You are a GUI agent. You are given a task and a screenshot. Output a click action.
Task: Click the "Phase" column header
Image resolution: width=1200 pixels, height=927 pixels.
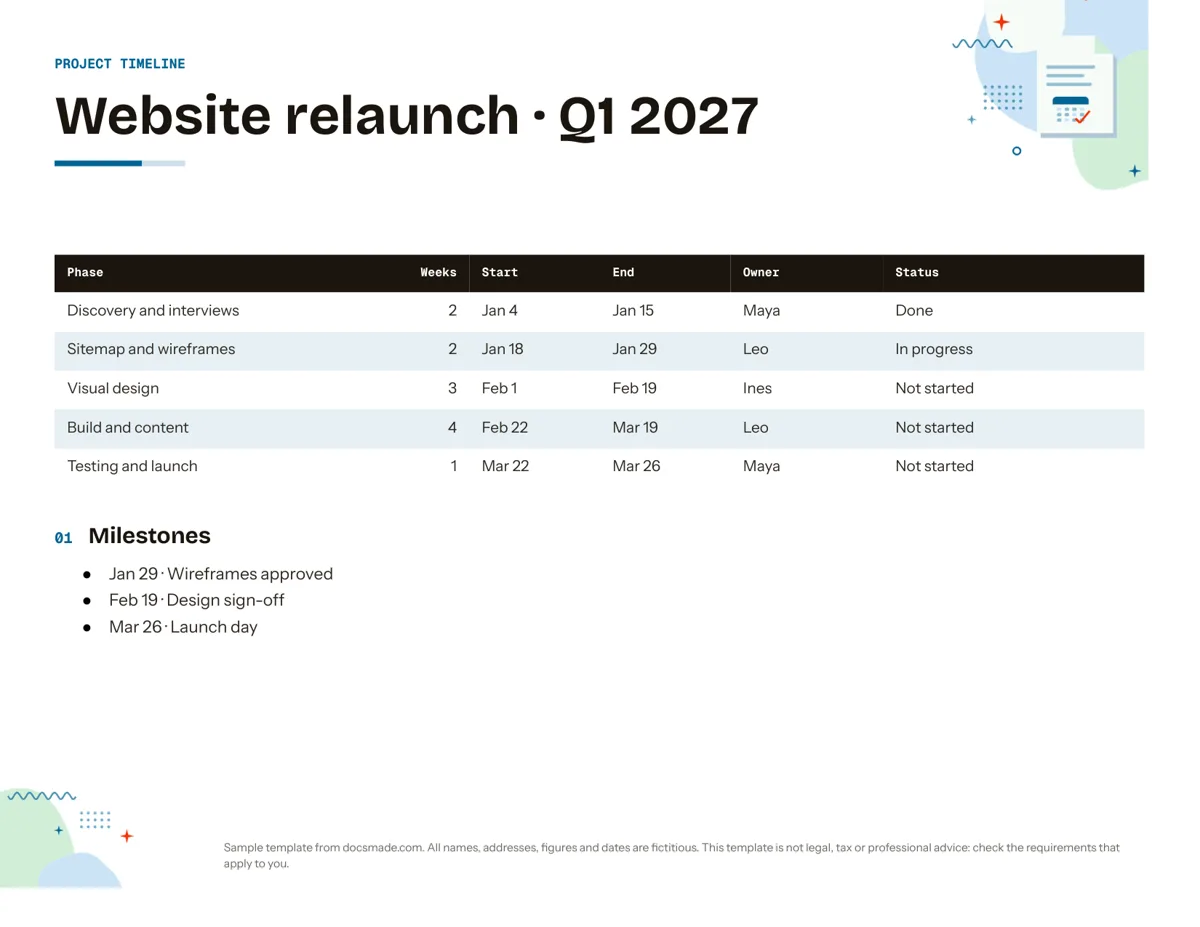pos(85,272)
